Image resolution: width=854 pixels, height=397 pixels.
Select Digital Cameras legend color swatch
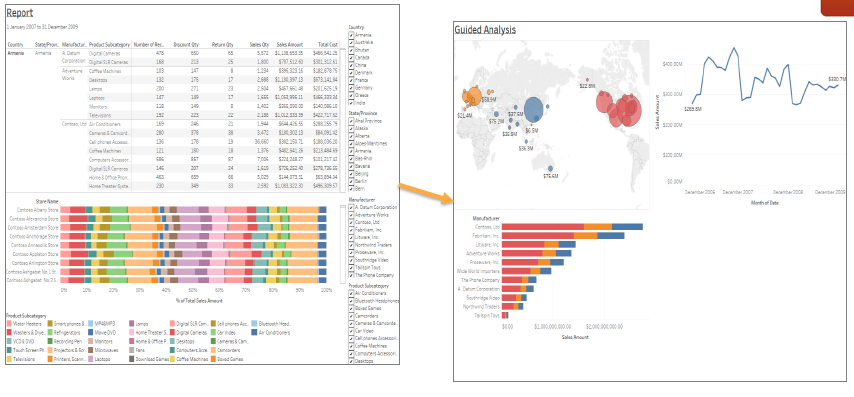tap(173, 333)
